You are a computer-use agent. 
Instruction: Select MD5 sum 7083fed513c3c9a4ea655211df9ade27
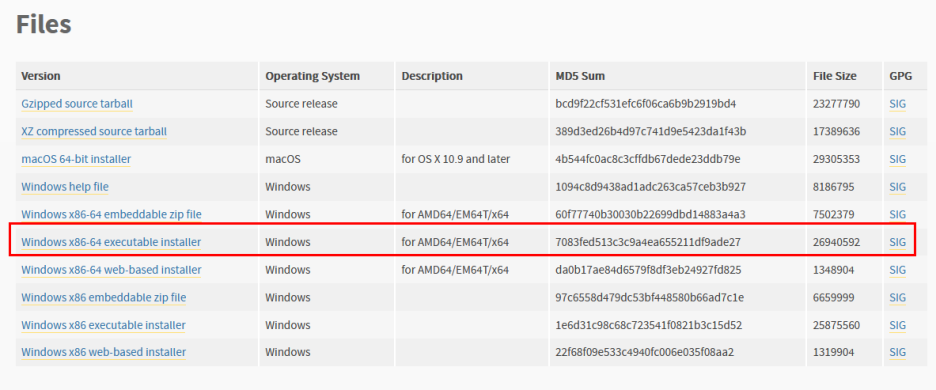(x=648, y=242)
